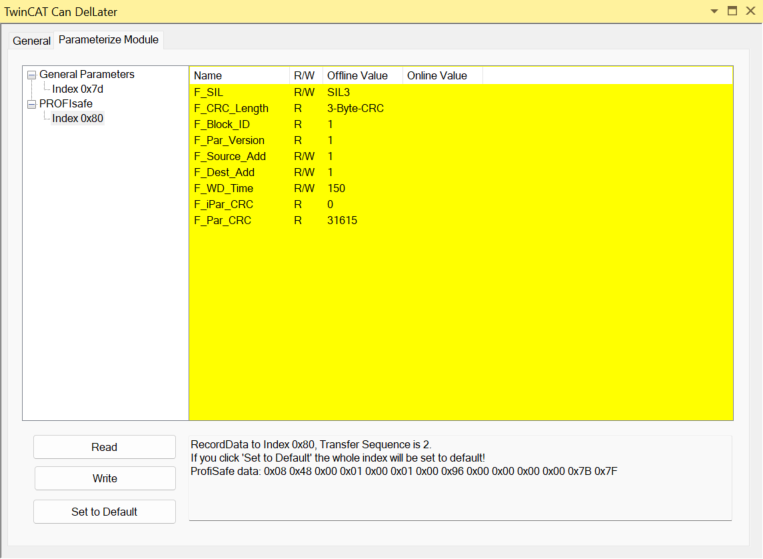Switch to the General tab
Viewport: 763px width, 559px height.
click(x=31, y=40)
